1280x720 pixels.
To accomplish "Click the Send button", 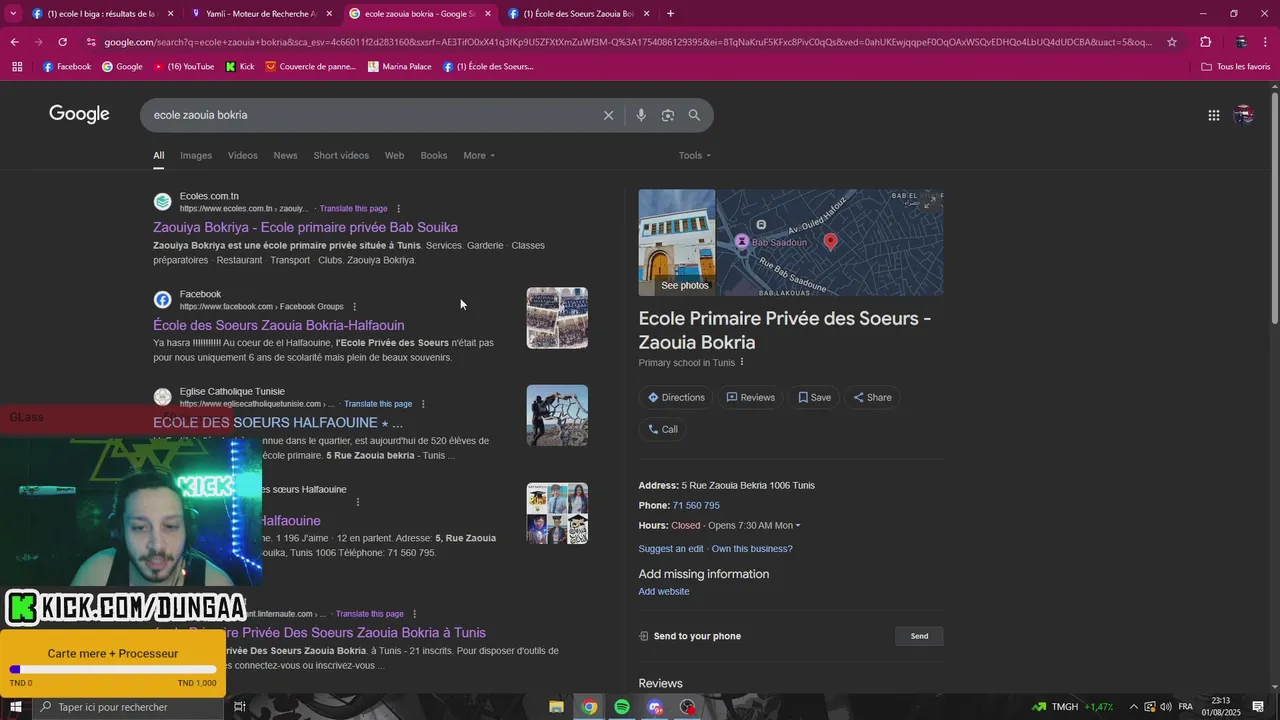I will tap(919, 636).
